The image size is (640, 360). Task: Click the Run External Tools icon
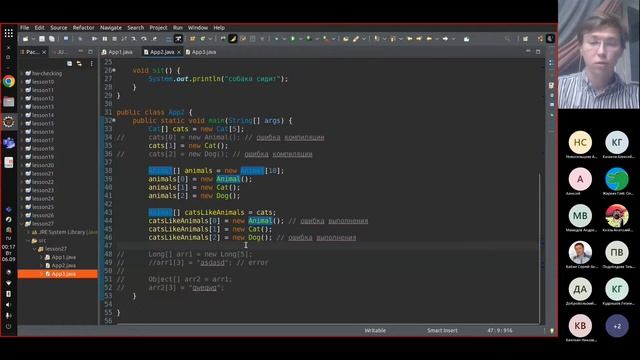coord(326,39)
